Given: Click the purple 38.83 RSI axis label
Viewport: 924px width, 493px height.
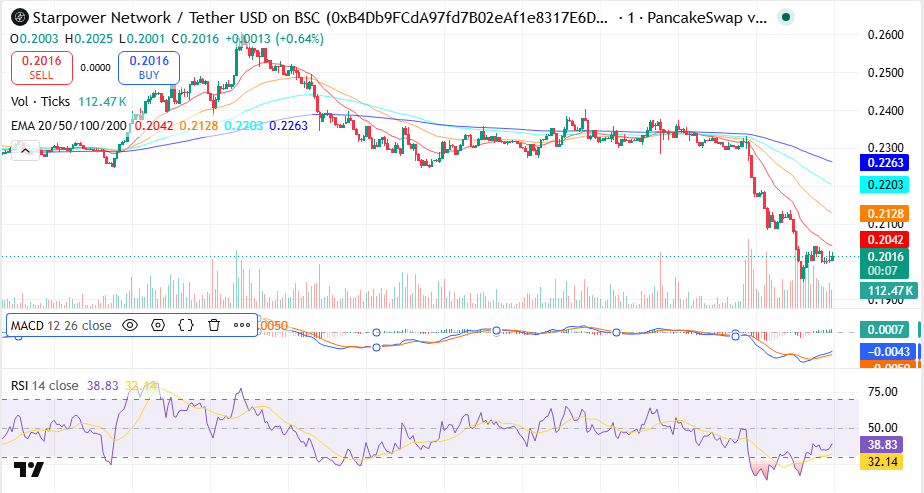Looking at the screenshot, I should pyautogui.click(x=882, y=445).
